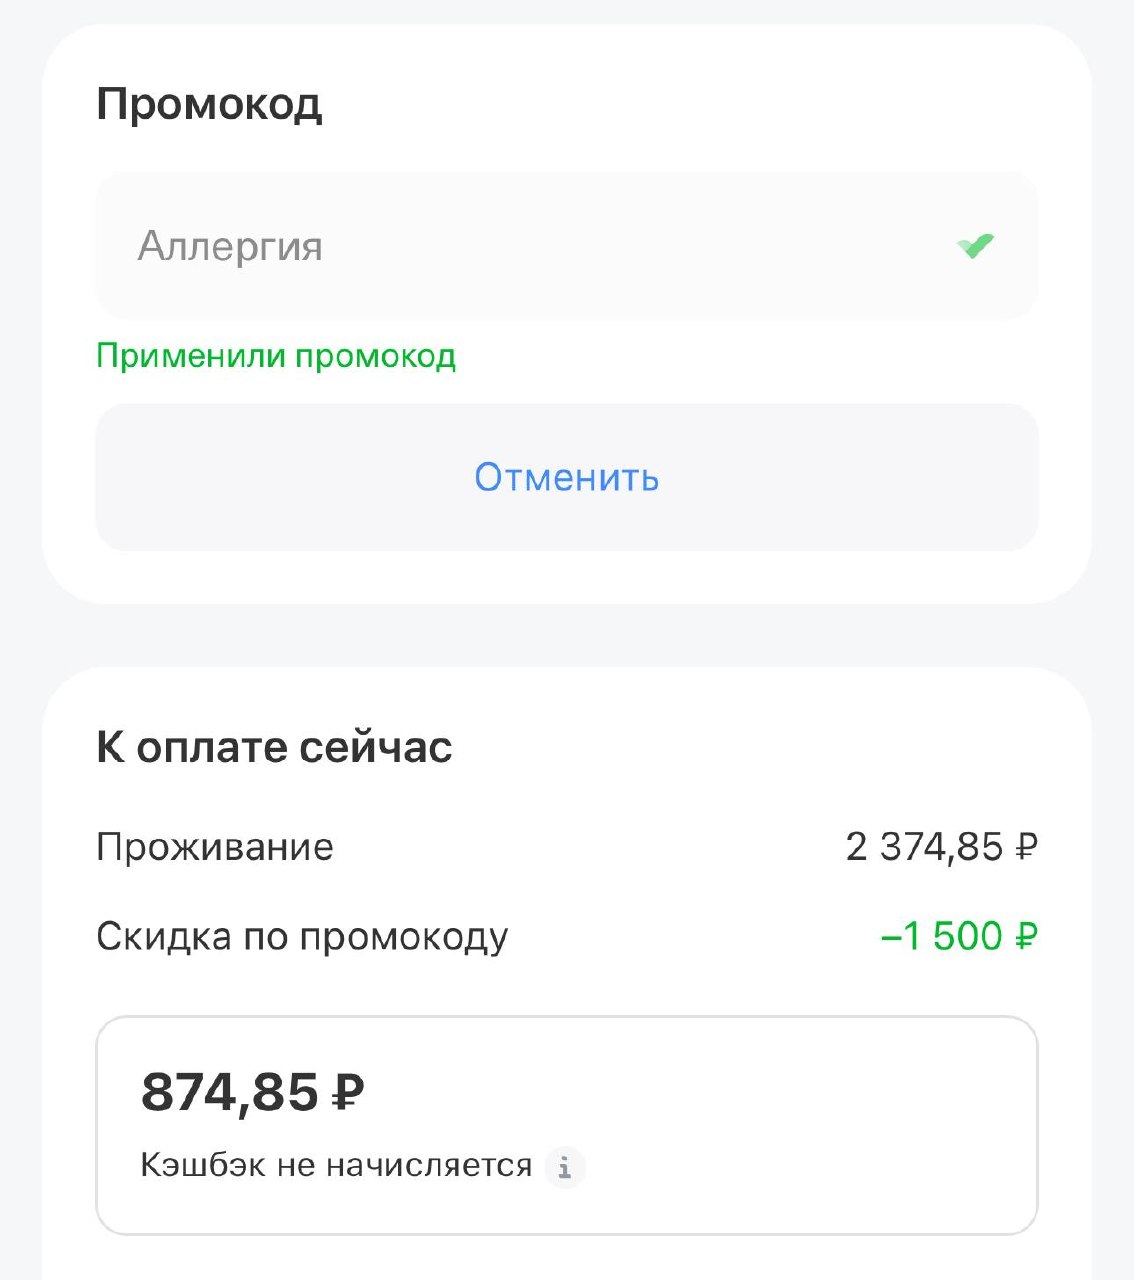Tap the Отменить button
Screen dimensions: 1134x1280
pos(566,477)
